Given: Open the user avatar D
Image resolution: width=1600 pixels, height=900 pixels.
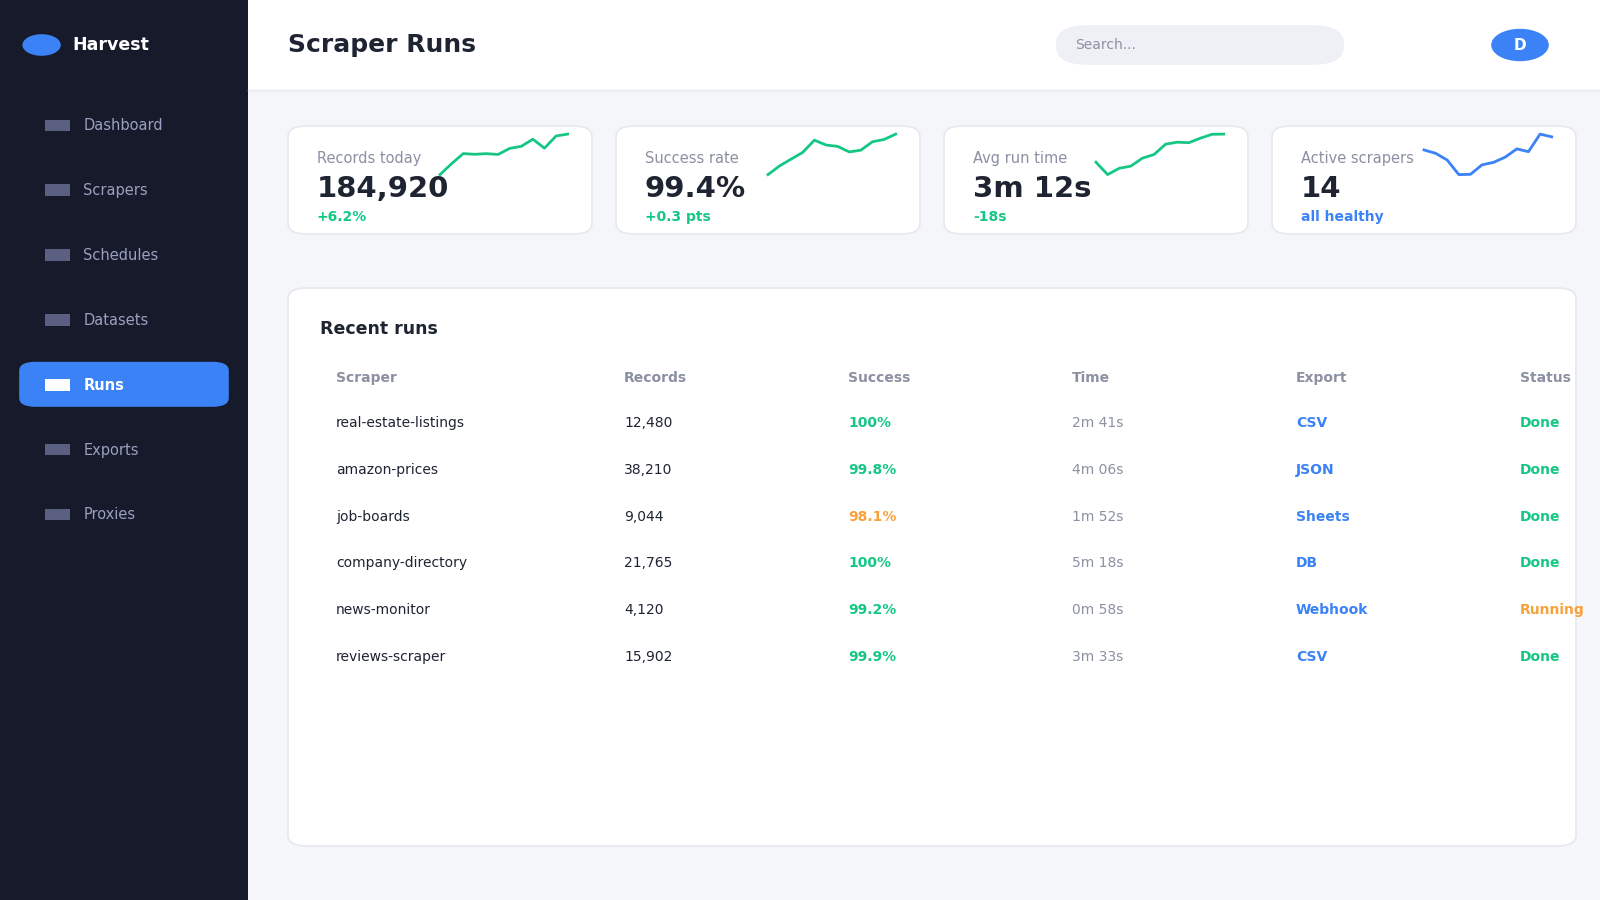Looking at the screenshot, I should point(1520,45).
